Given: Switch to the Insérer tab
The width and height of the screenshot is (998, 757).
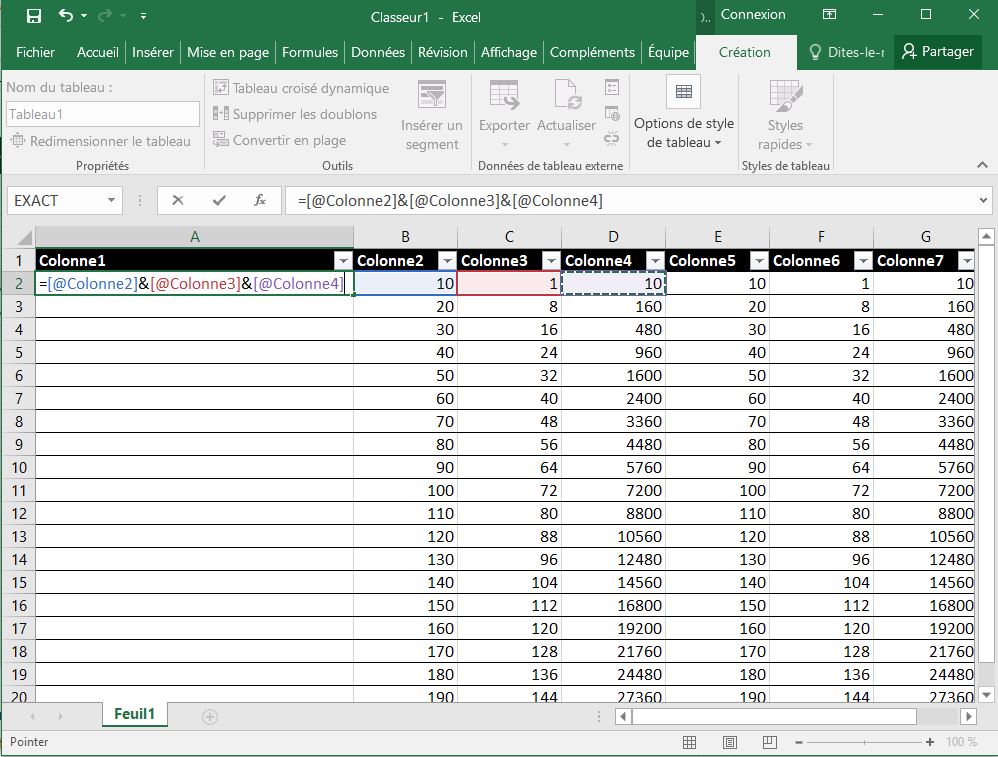Looking at the screenshot, I should coord(153,52).
